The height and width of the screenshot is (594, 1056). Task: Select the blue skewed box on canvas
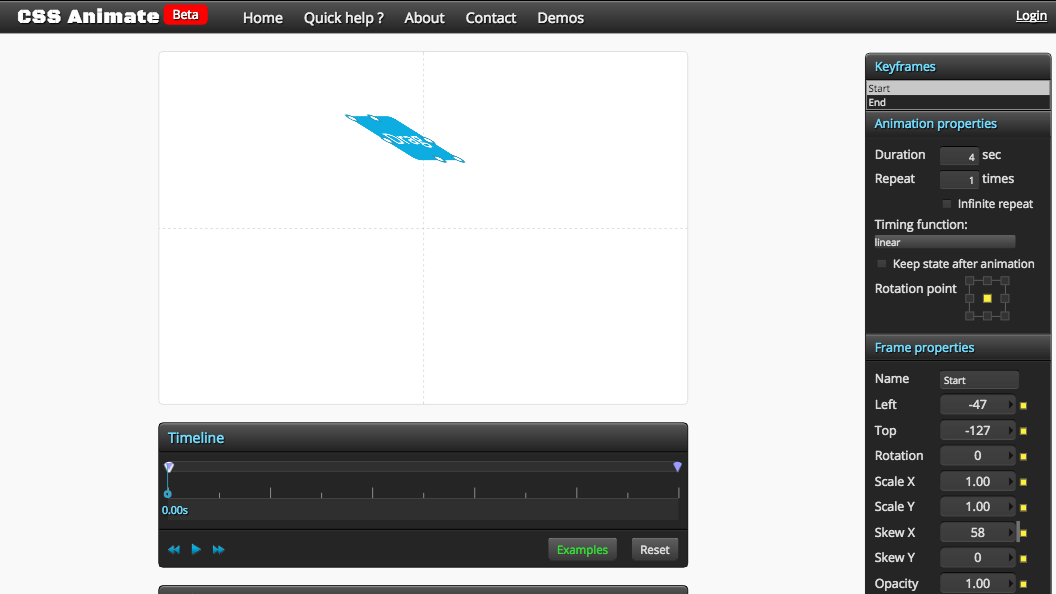(405, 138)
